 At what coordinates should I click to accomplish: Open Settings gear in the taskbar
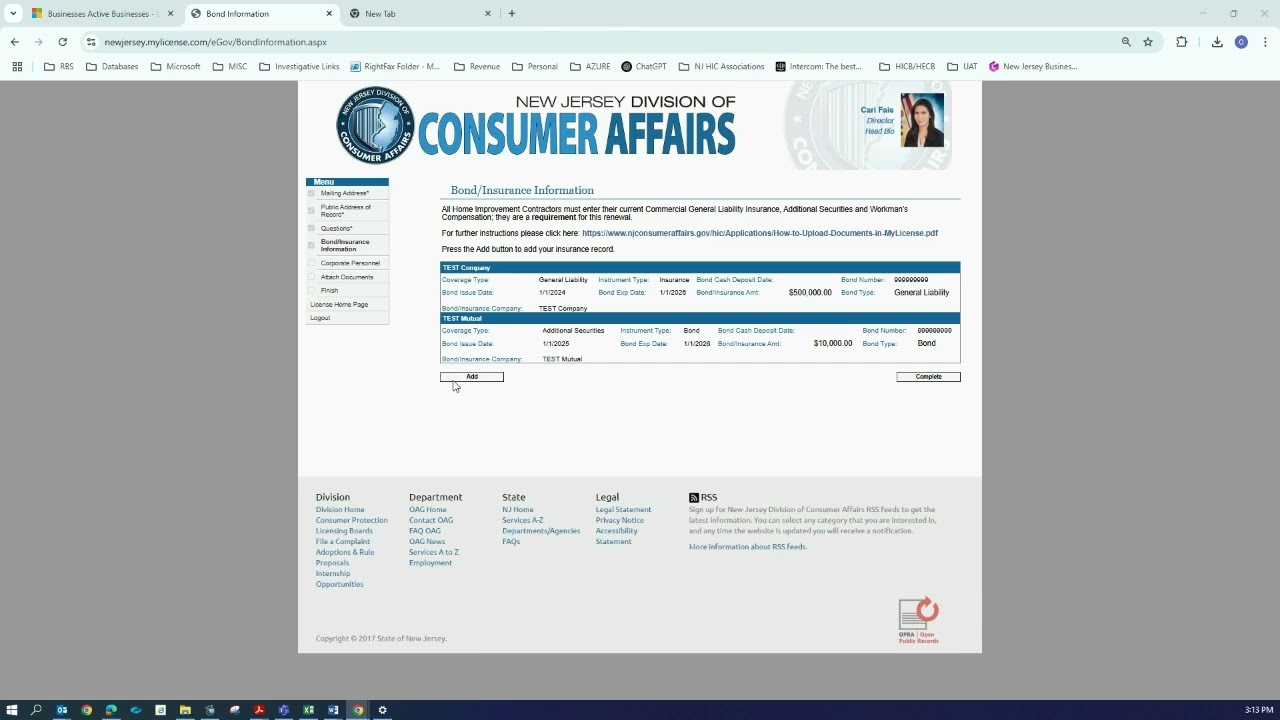pyautogui.click(x=382, y=710)
